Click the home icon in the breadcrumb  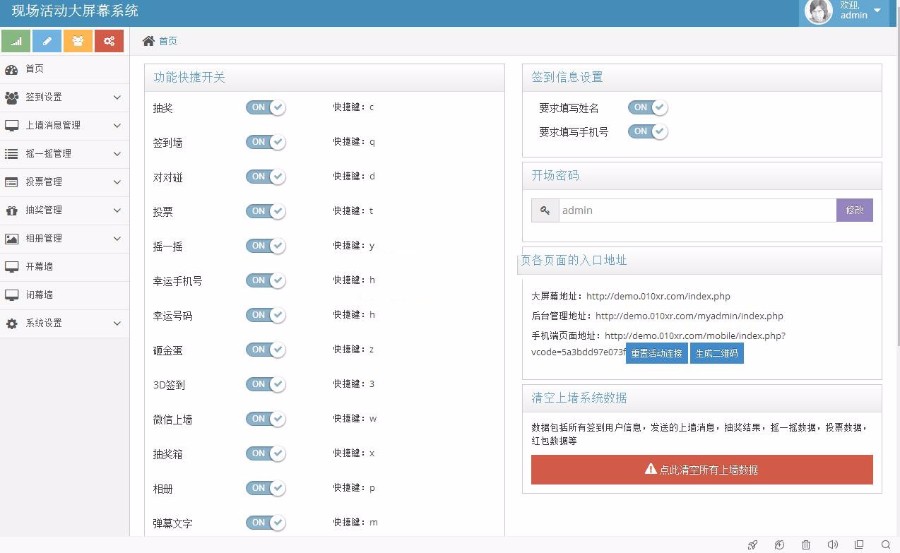149,41
